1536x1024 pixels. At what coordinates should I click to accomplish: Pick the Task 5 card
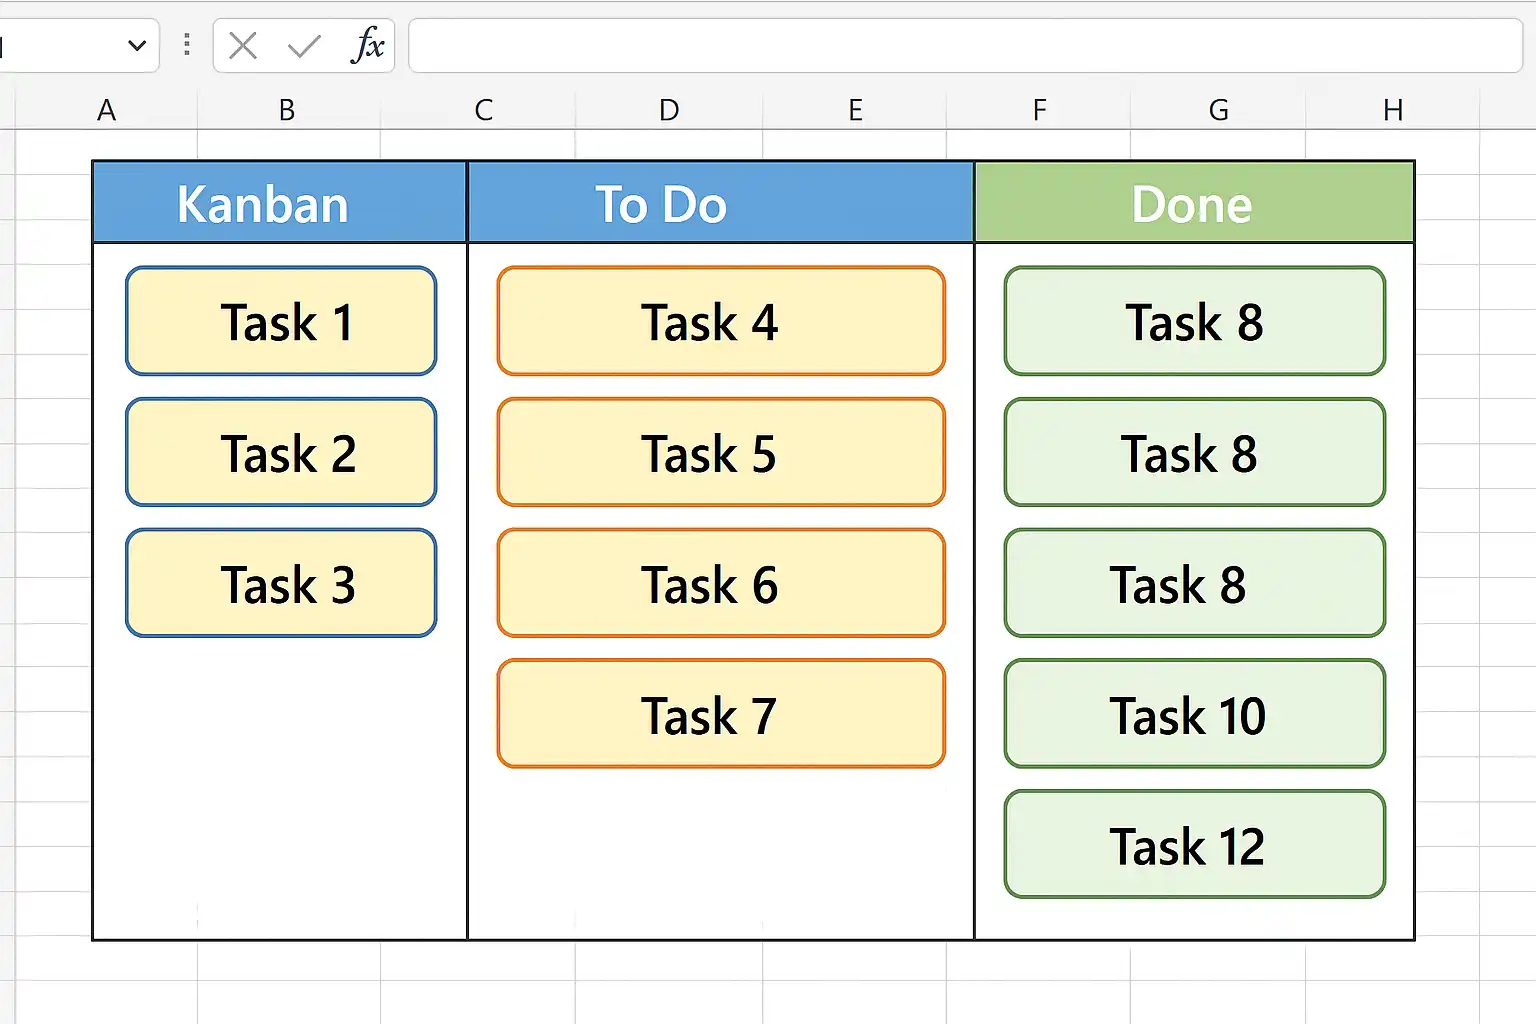point(720,453)
